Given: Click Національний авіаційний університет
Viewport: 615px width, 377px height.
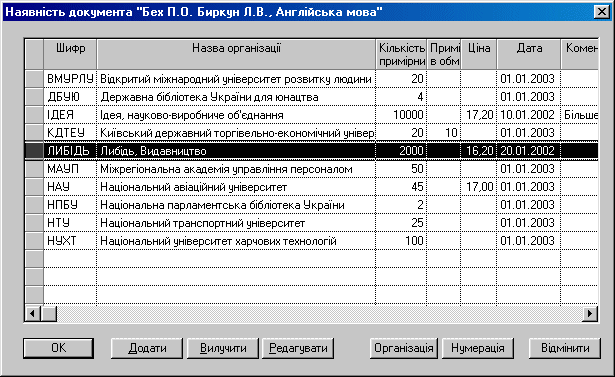Looking at the screenshot, I should click(x=236, y=187).
